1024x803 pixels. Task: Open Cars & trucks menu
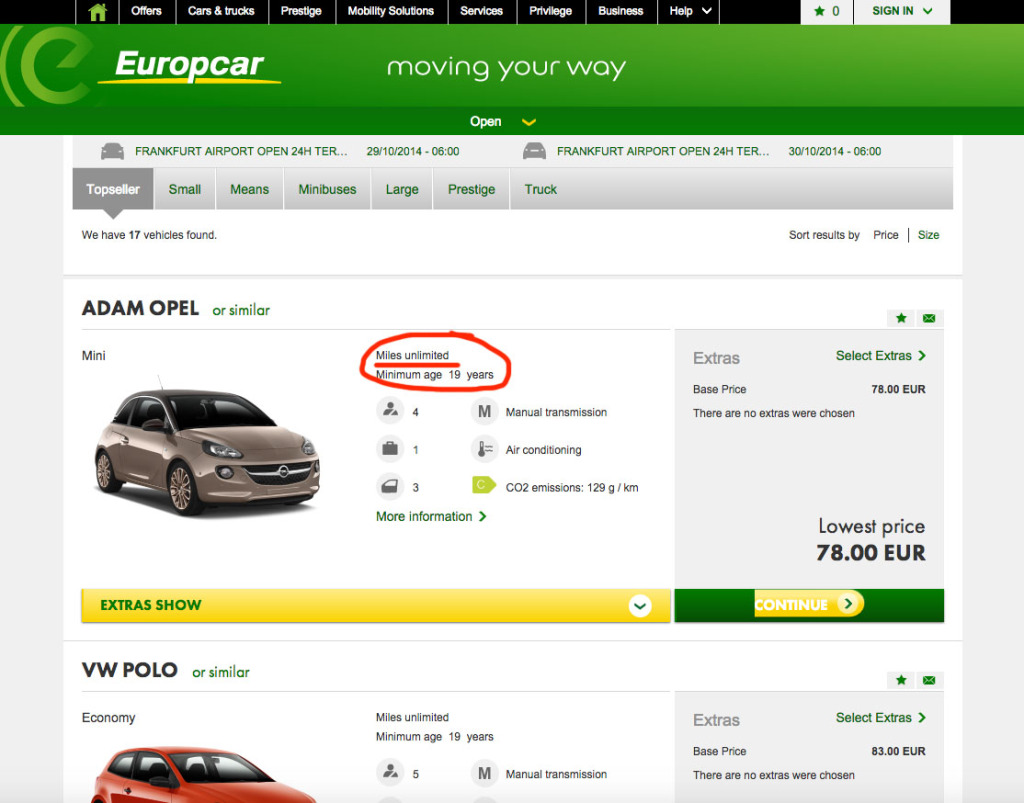[x=221, y=12]
